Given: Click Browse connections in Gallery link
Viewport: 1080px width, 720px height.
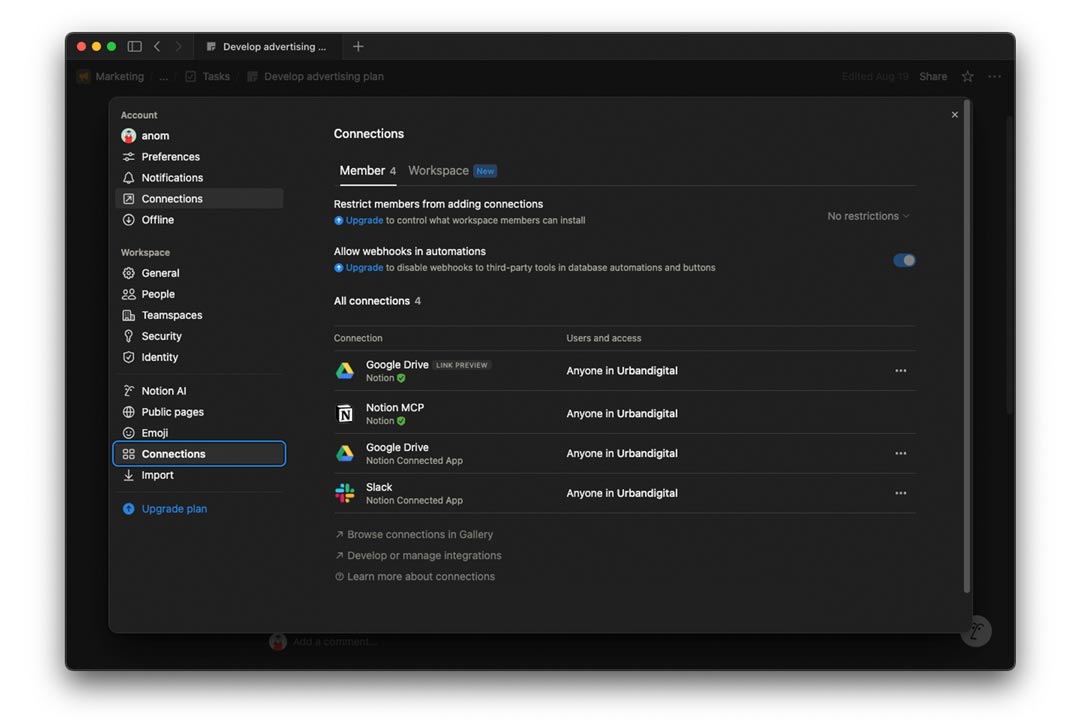Looking at the screenshot, I should 414,535.
